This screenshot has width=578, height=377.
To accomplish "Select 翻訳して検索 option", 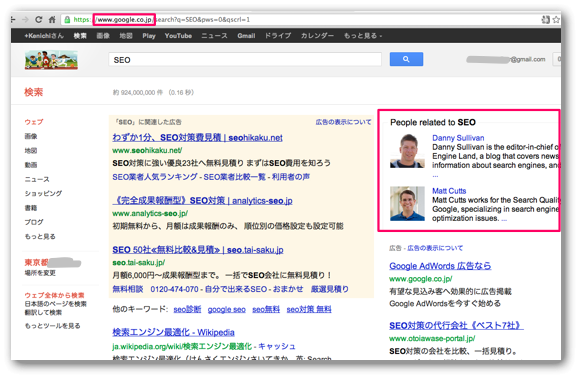I will pyautogui.click(x=43, y=312).
